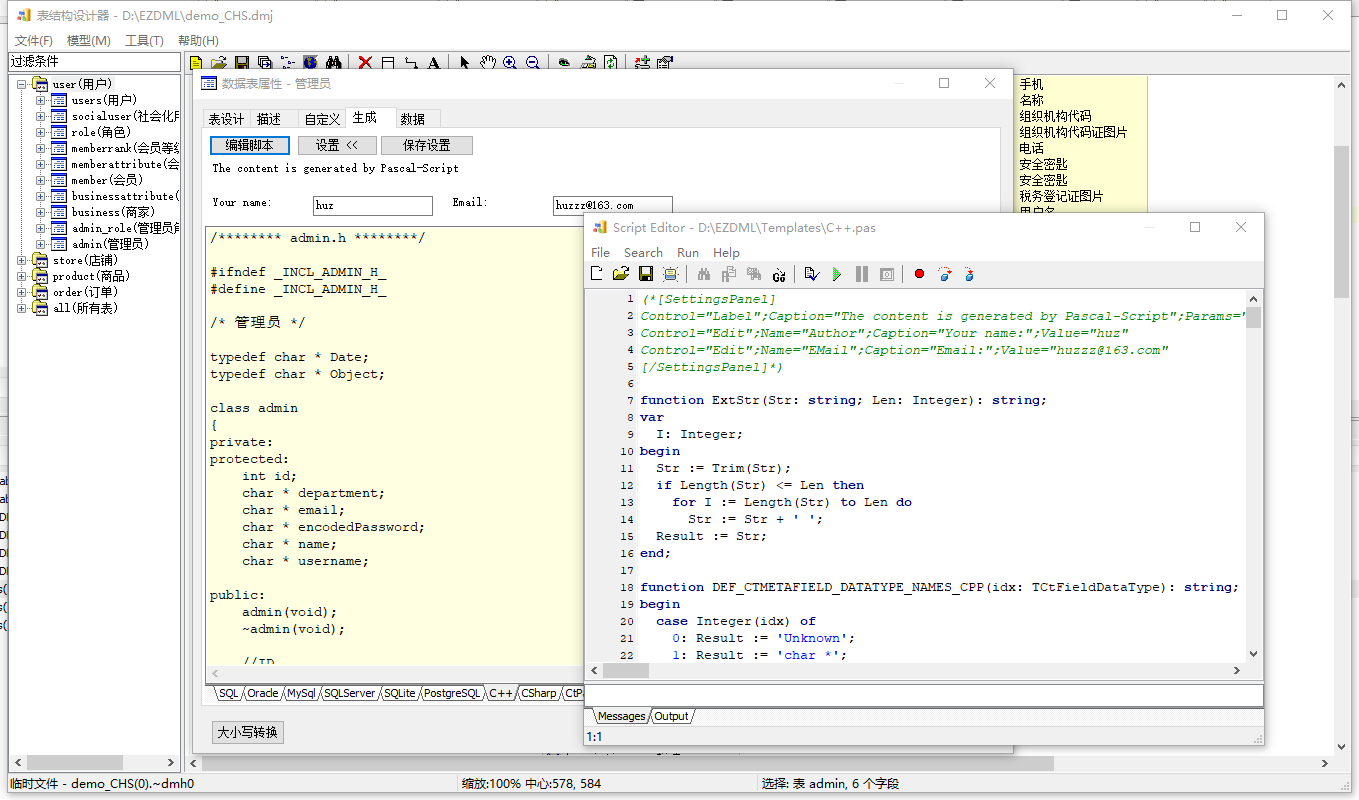Open the 文件(F) menu
Viewport: 1359px width, 800px height.
[34, 40]
